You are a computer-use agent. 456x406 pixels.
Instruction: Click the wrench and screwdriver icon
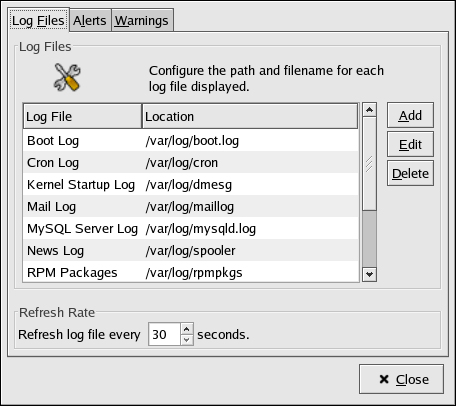[x=67, y=77]
